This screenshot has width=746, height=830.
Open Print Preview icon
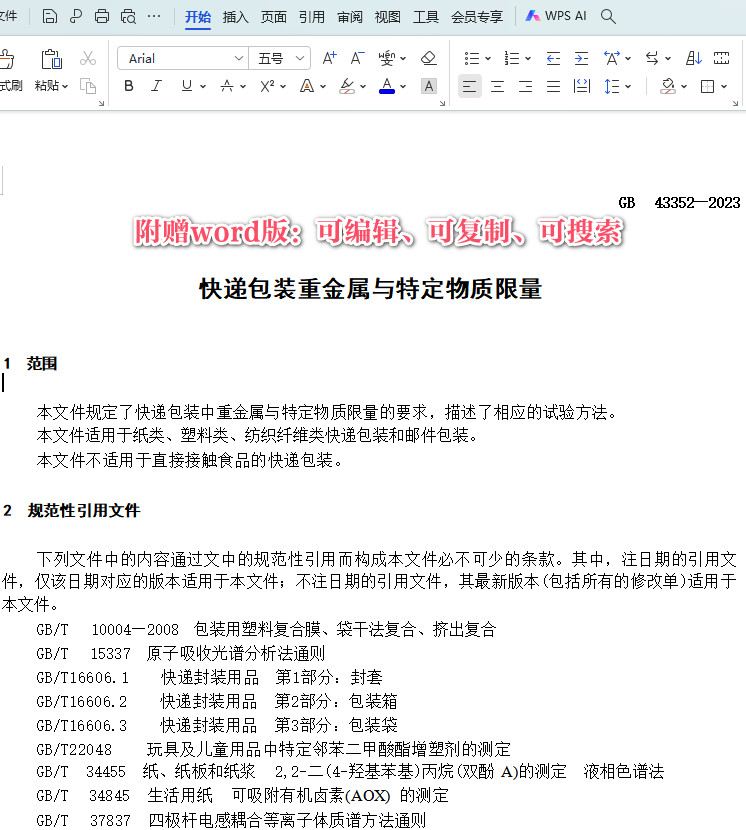click(x=128, y=16)
